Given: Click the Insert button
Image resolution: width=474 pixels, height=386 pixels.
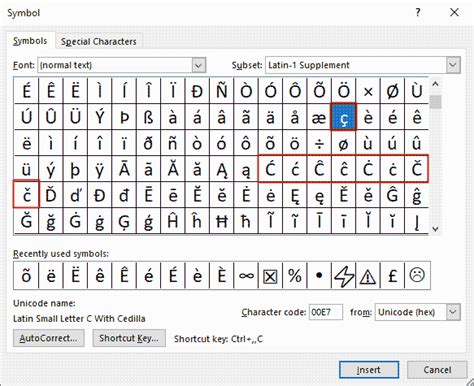Looking at the screenshot, I should 369,370.
